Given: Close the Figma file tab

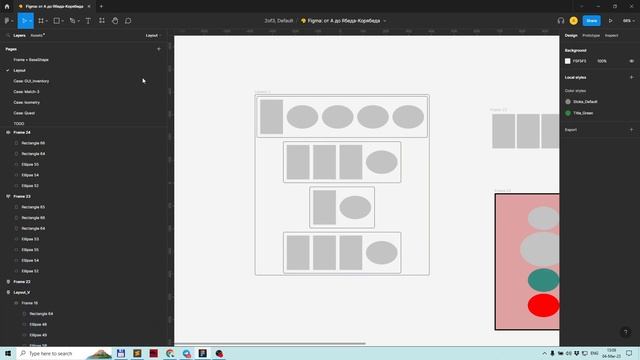Looking at the screenshot, I should pos(89,7).
